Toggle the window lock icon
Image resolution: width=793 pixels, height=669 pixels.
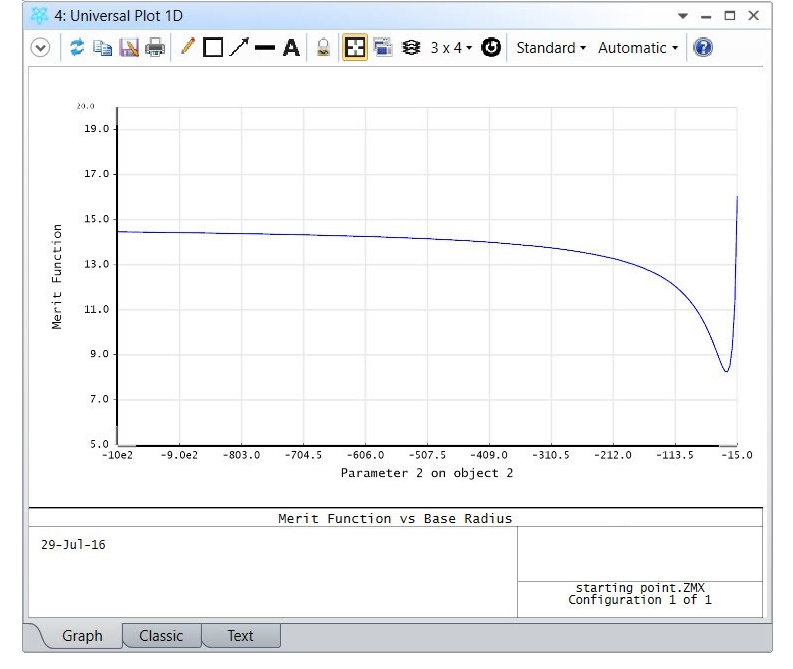coord(323,48)
